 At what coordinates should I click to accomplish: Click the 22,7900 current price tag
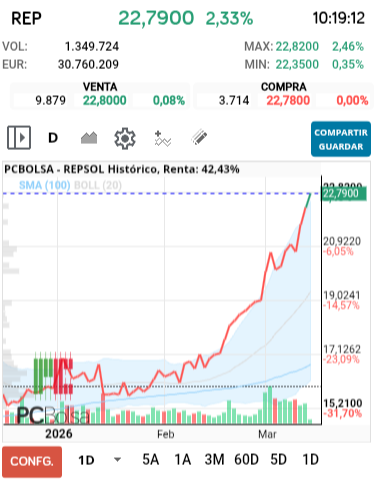click(344, 193)
